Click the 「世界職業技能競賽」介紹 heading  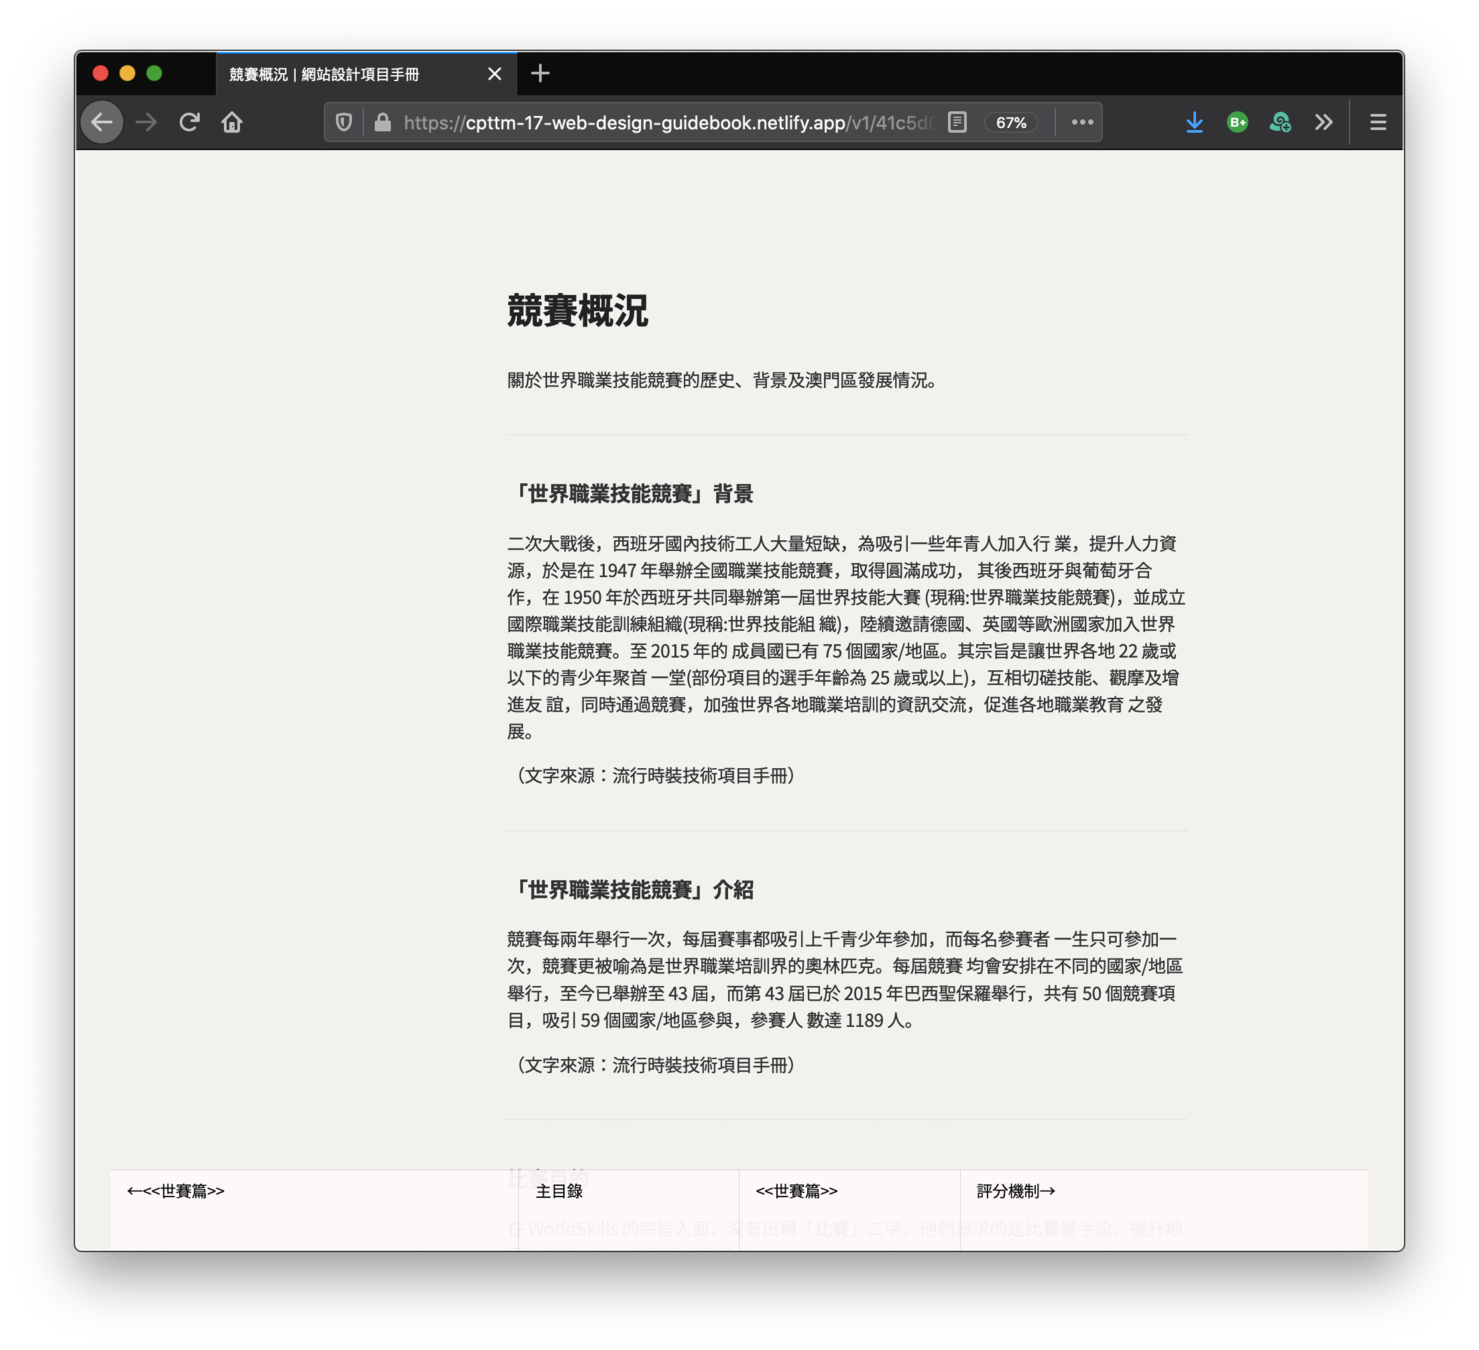tap(631, 889)
